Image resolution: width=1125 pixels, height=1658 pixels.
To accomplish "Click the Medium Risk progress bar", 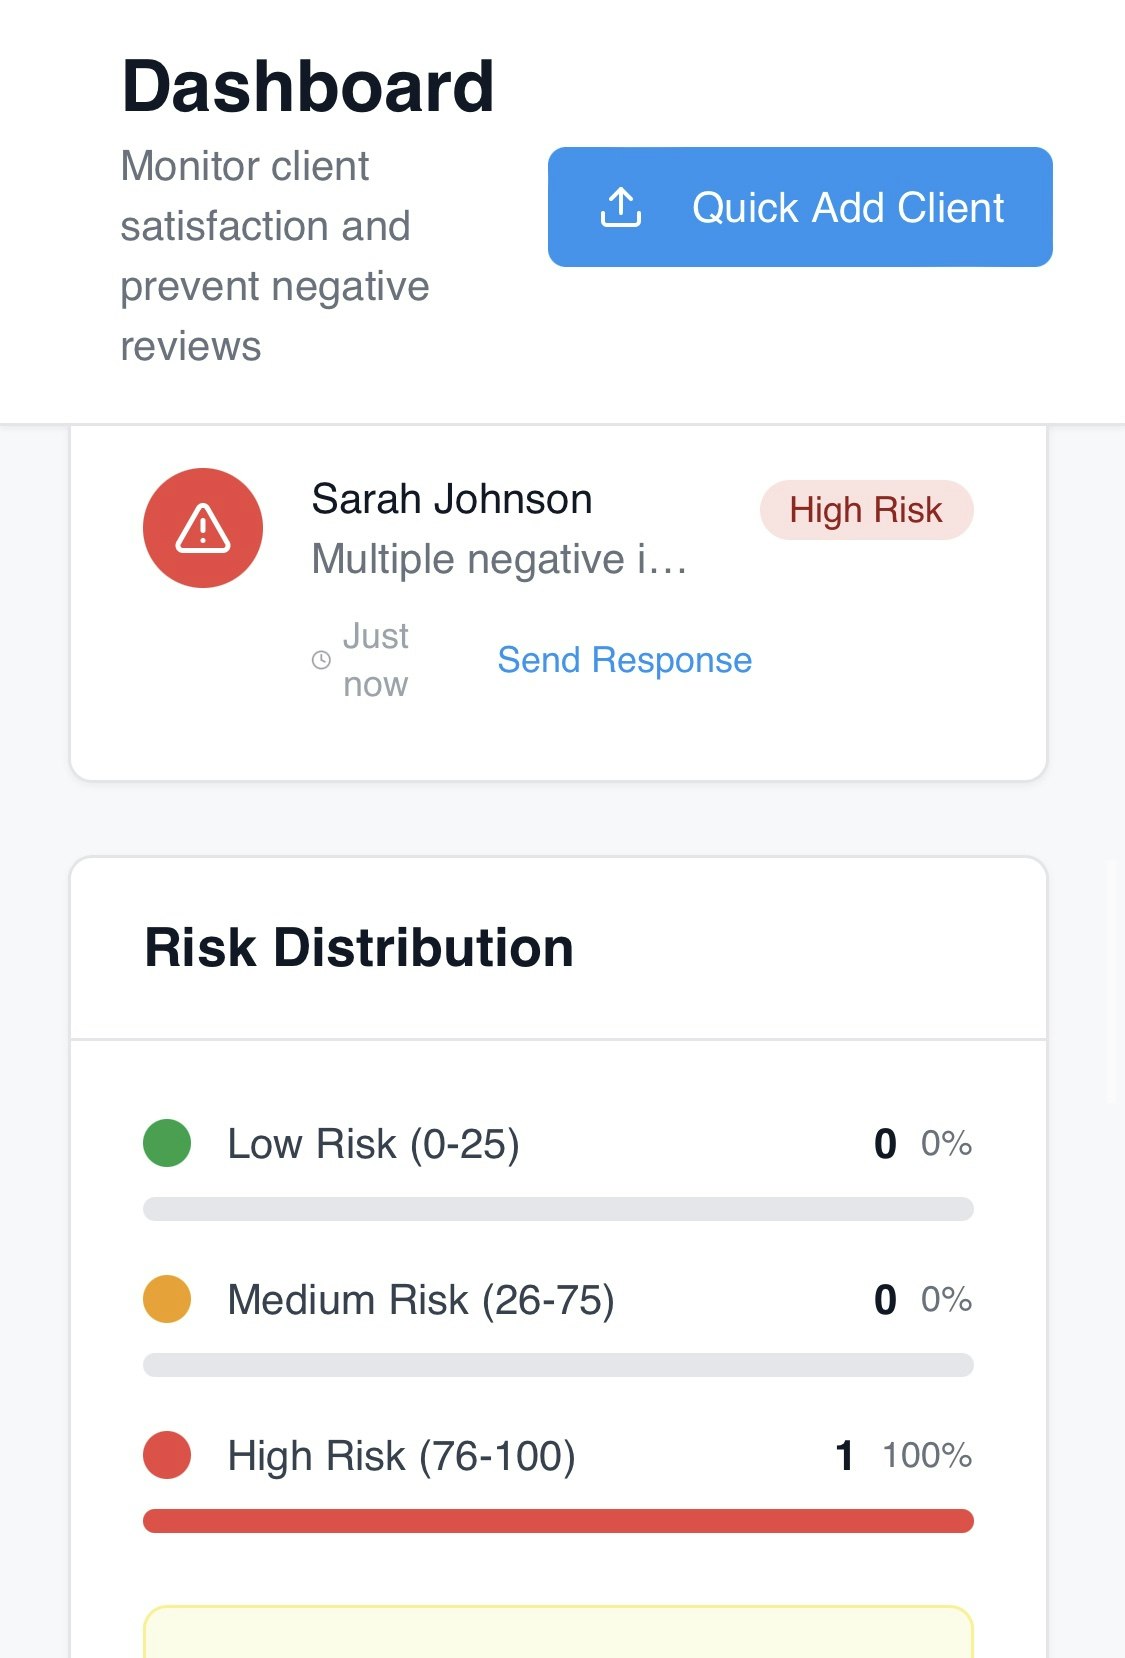I will tap(558, 1365).
